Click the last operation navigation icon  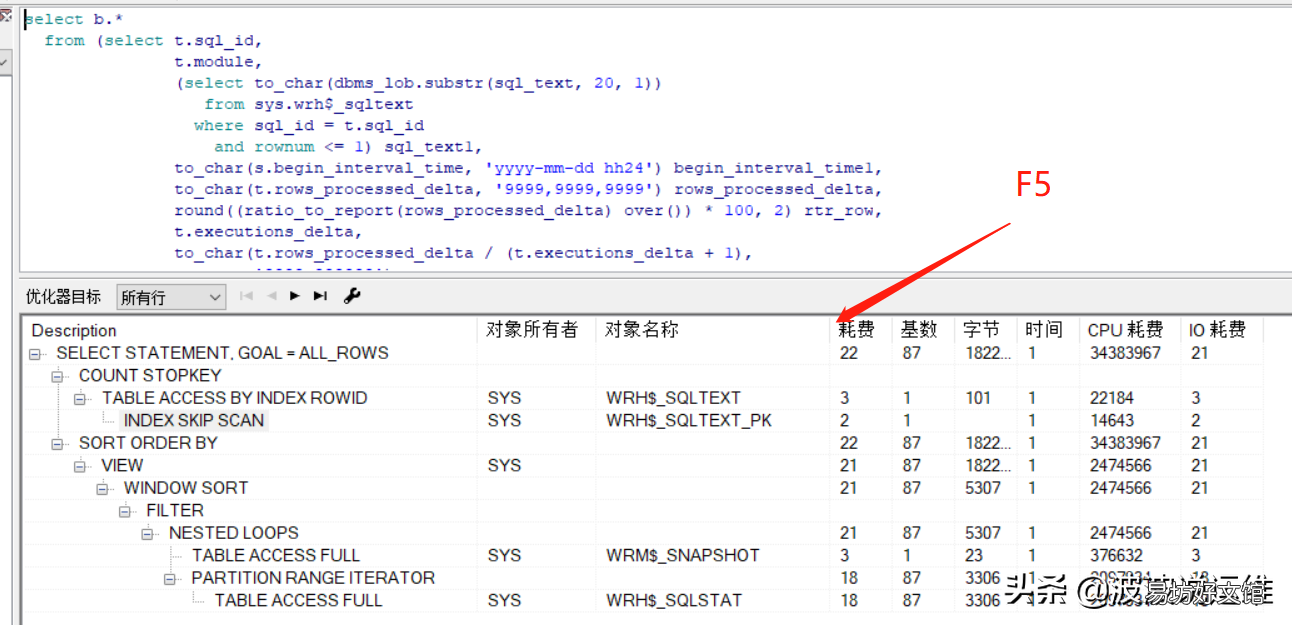pos(320,296)
